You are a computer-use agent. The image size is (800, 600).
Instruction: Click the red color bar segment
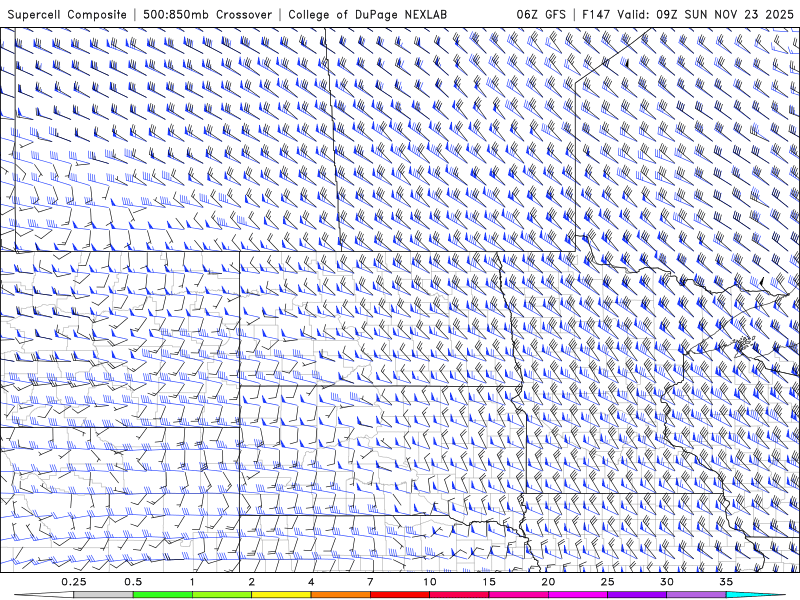pyautogui.click(x=399, y=595)
